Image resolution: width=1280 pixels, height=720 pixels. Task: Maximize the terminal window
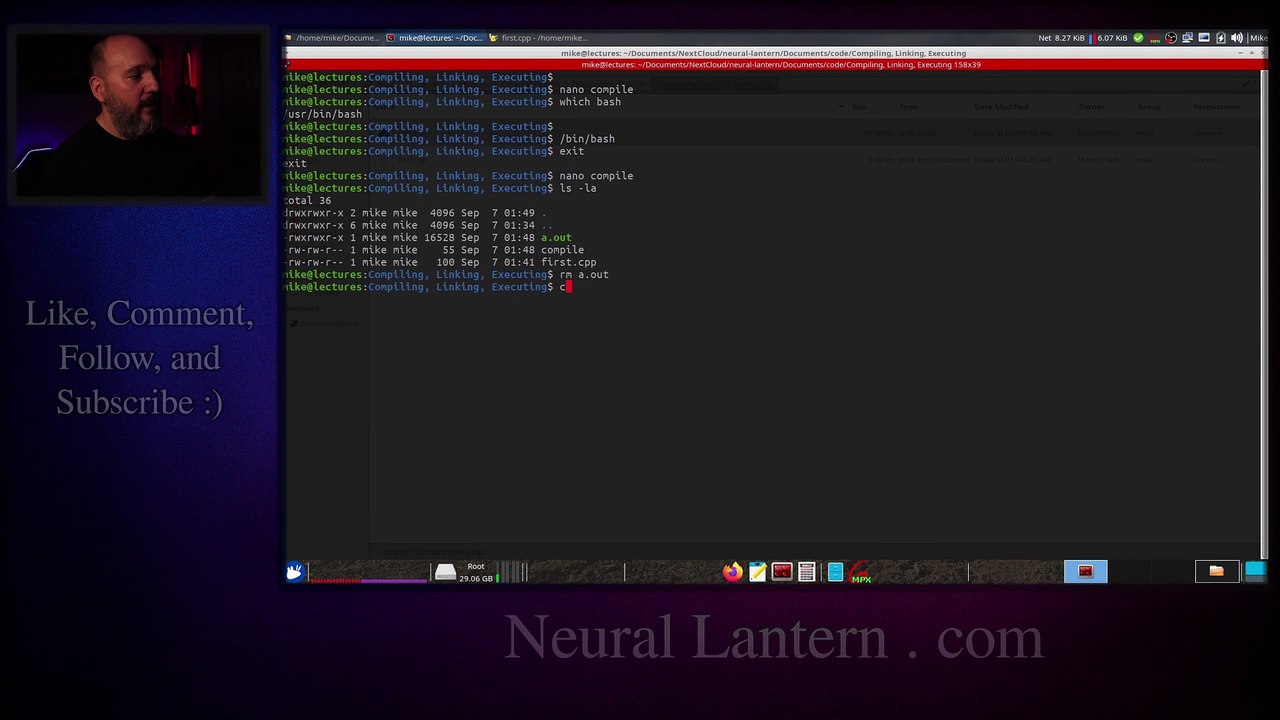[x=1251, y=53]
